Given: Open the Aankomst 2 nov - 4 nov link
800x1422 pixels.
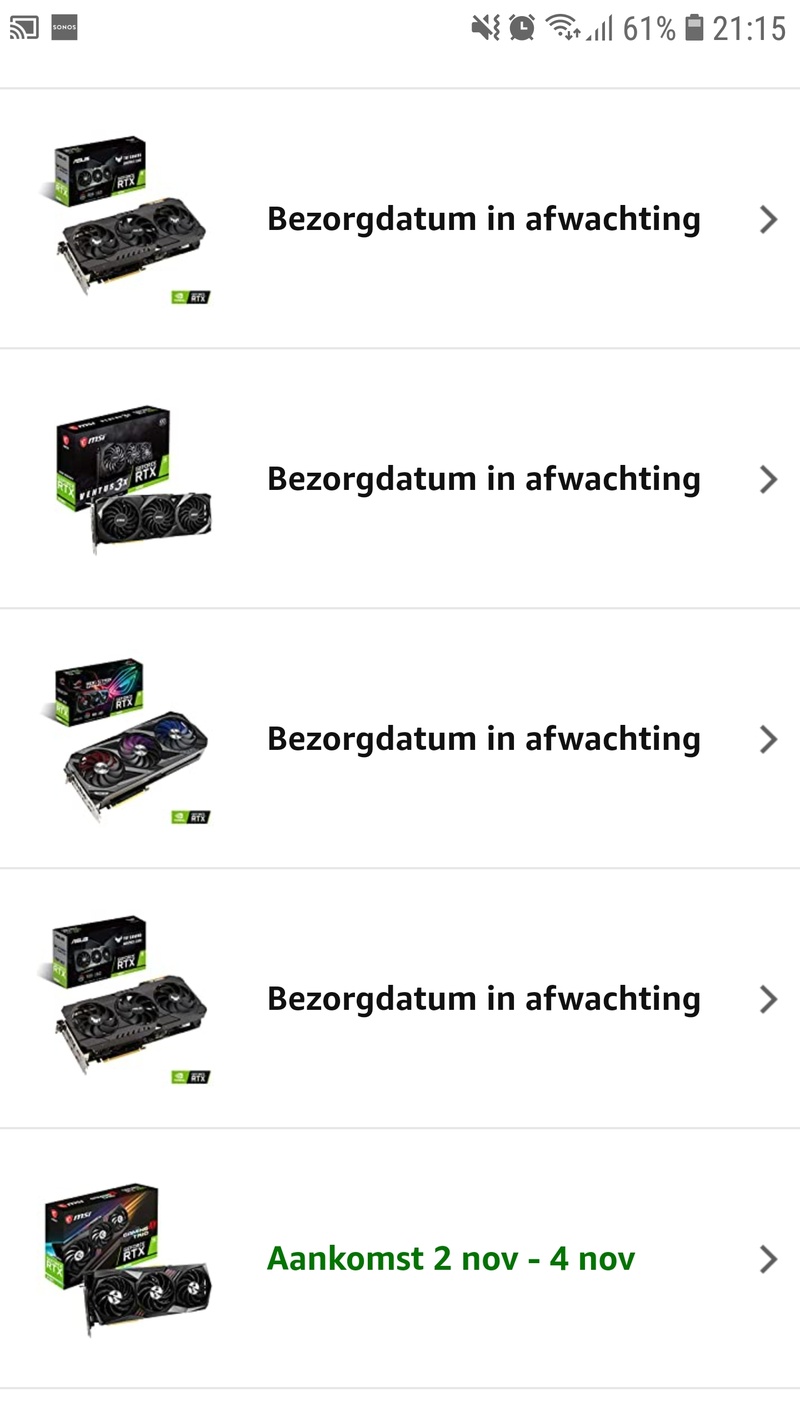Looking at the screenshot, I should coord(451,1258).
